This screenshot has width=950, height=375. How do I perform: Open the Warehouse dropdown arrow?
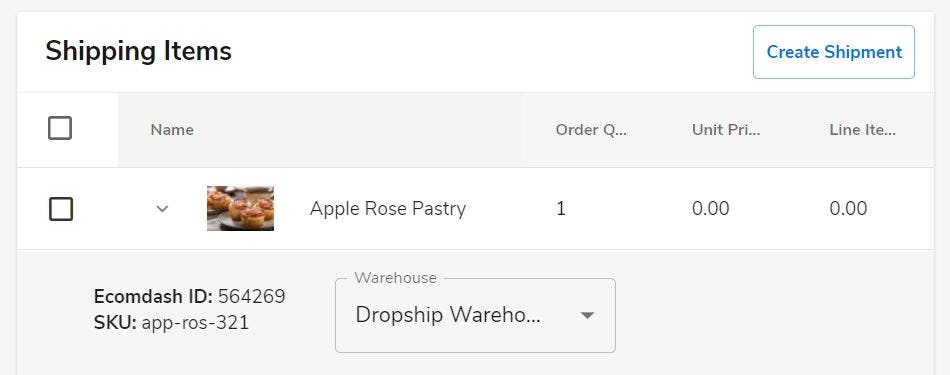click(586, 315)
